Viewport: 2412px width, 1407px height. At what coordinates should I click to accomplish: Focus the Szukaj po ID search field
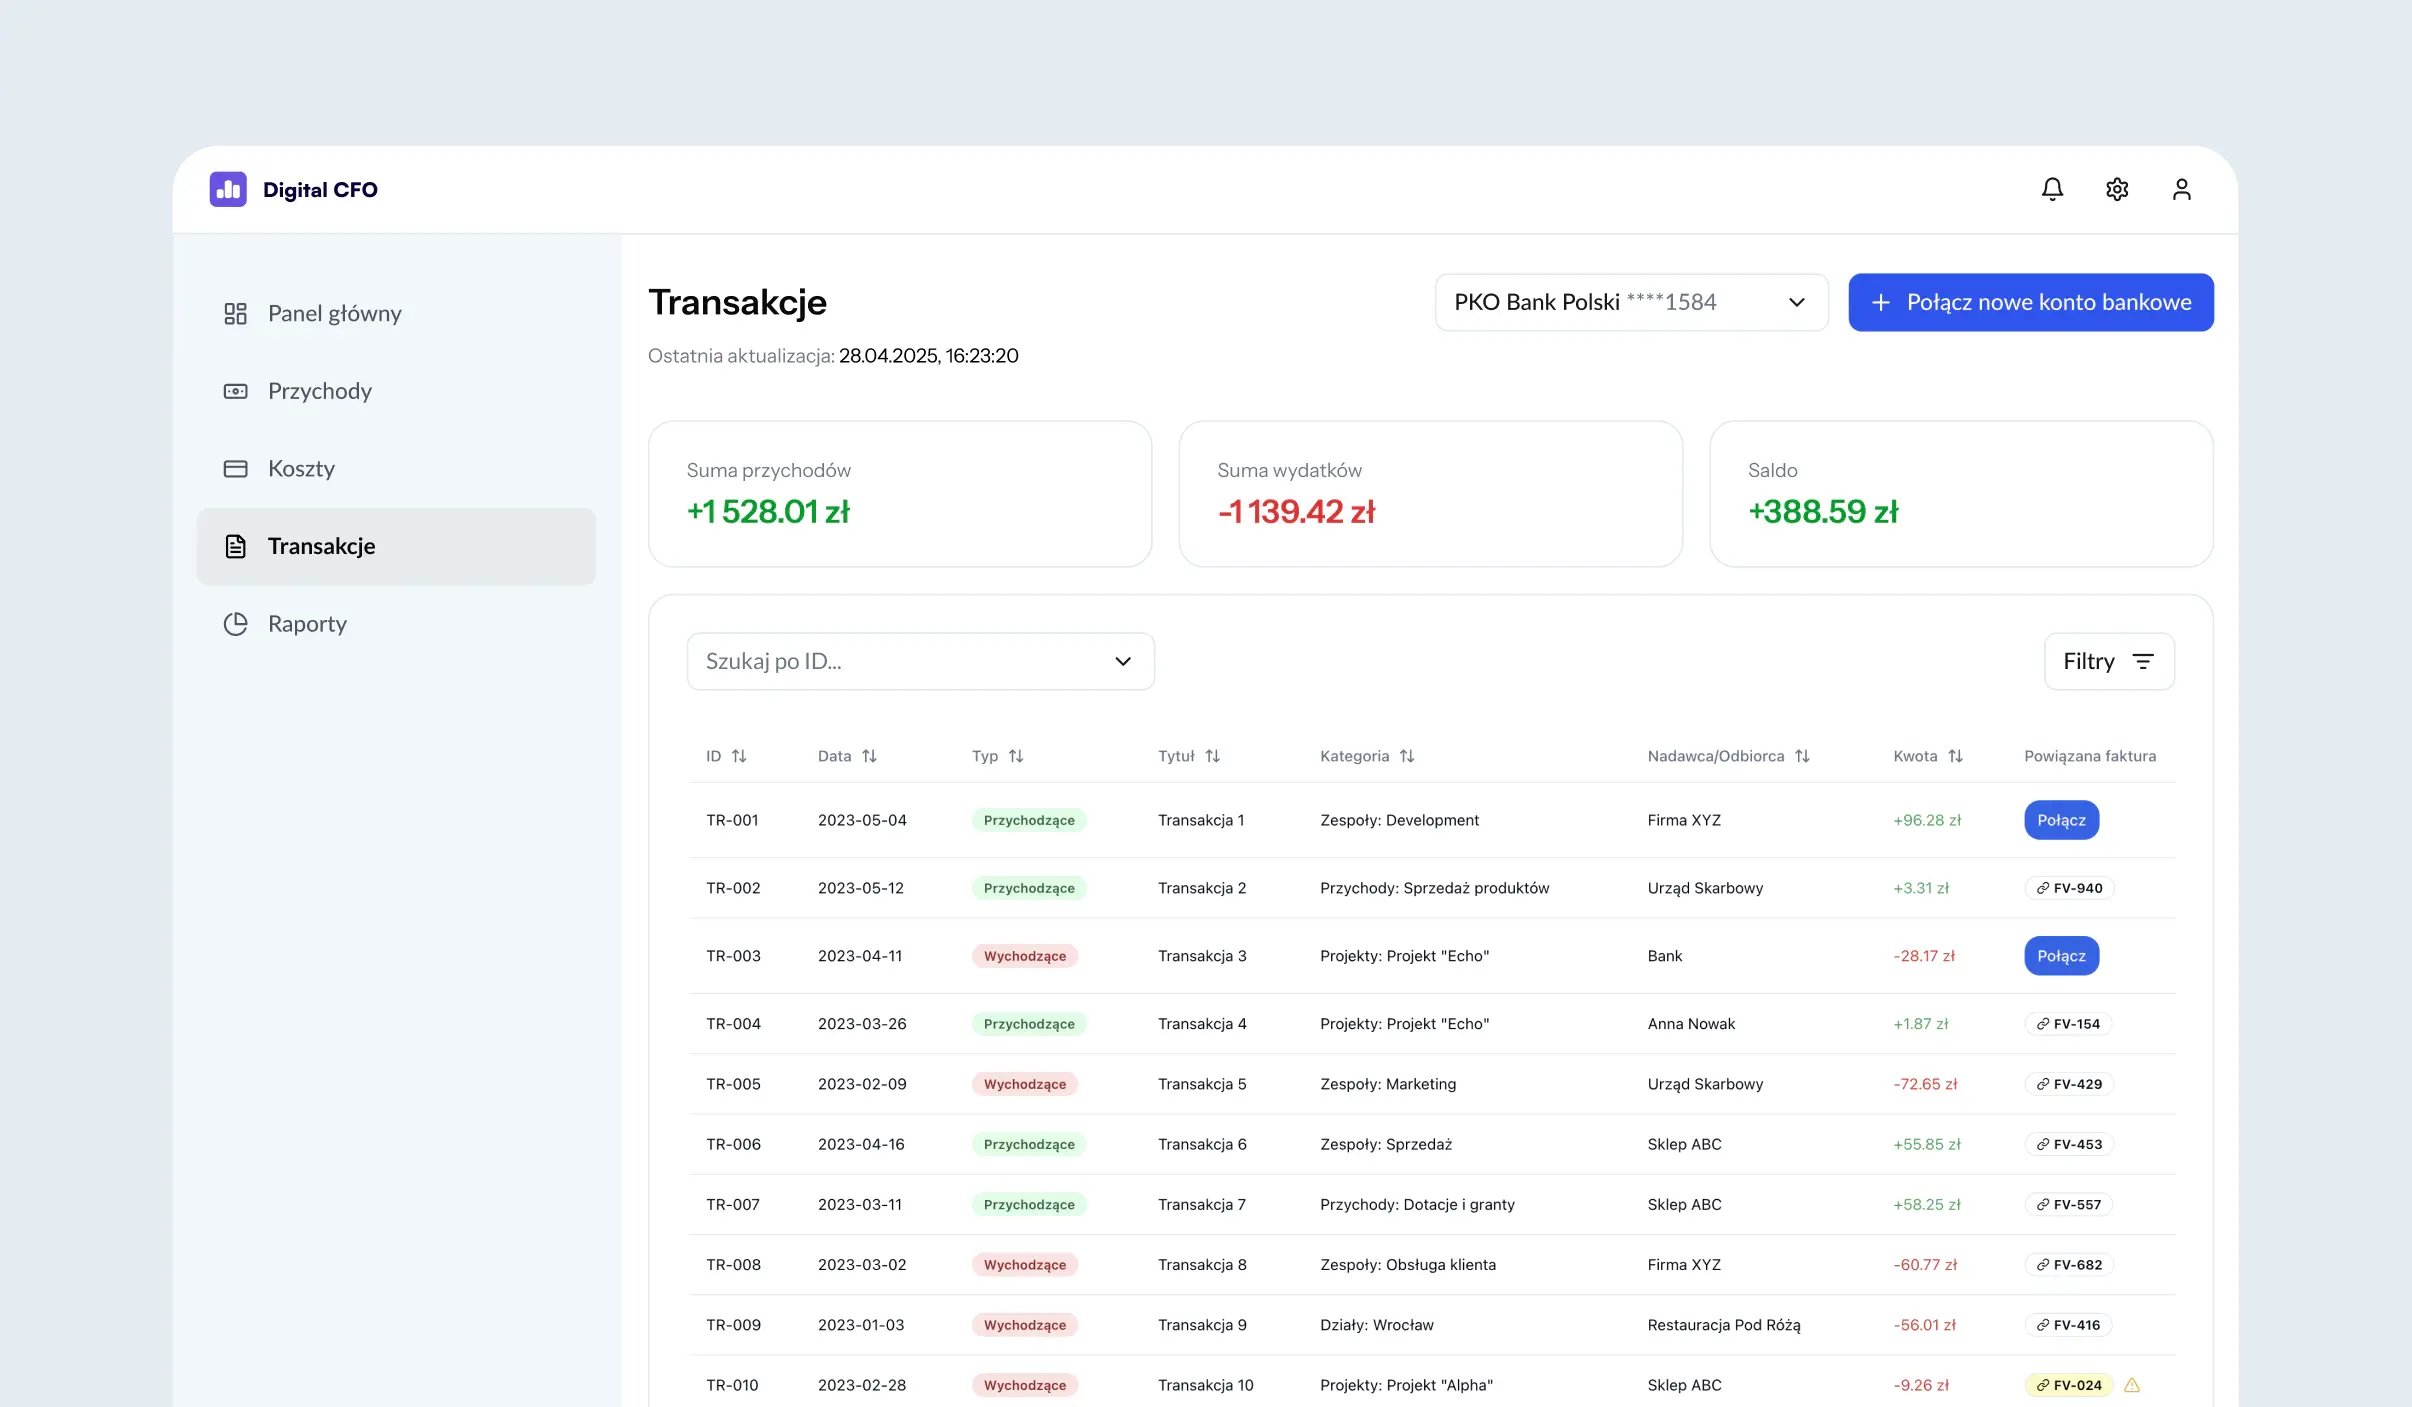pos(920,661)
